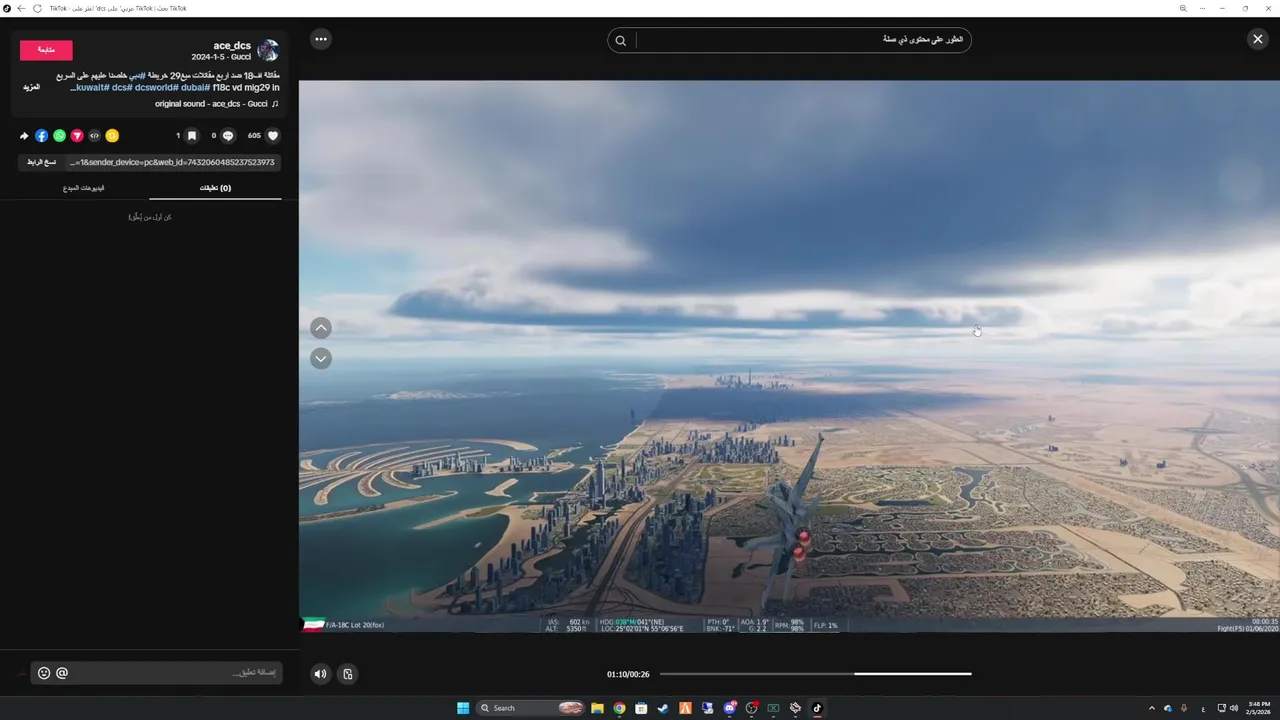Screen dimensions: 1280x720
Task: Reload the page with the refresh icon
Action: click(38, 8)
